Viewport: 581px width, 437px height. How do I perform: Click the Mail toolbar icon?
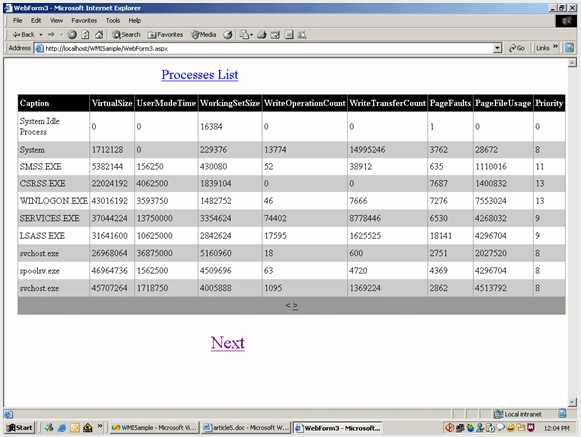click(245, 35)
